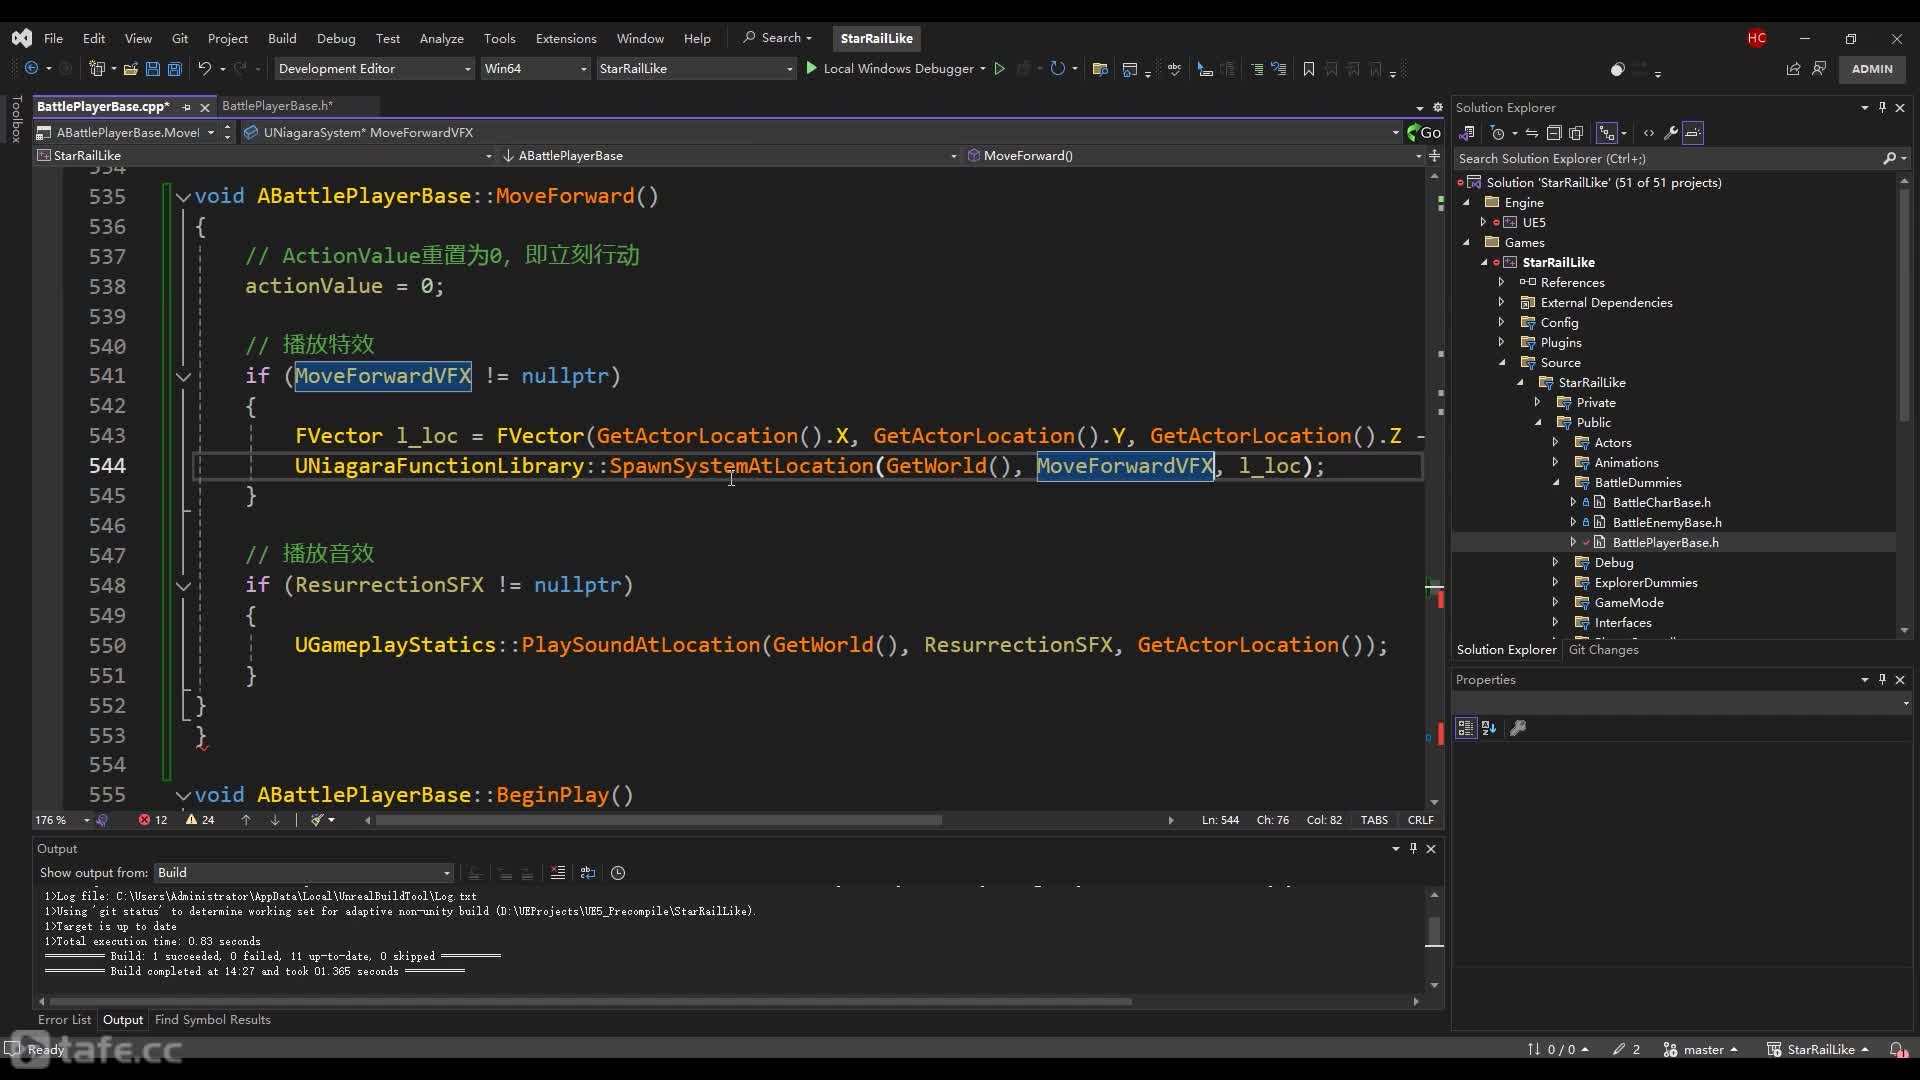The image size is (1920, 1080).
Task: Open the Analyze menu
Action: (x=441, y=38)
